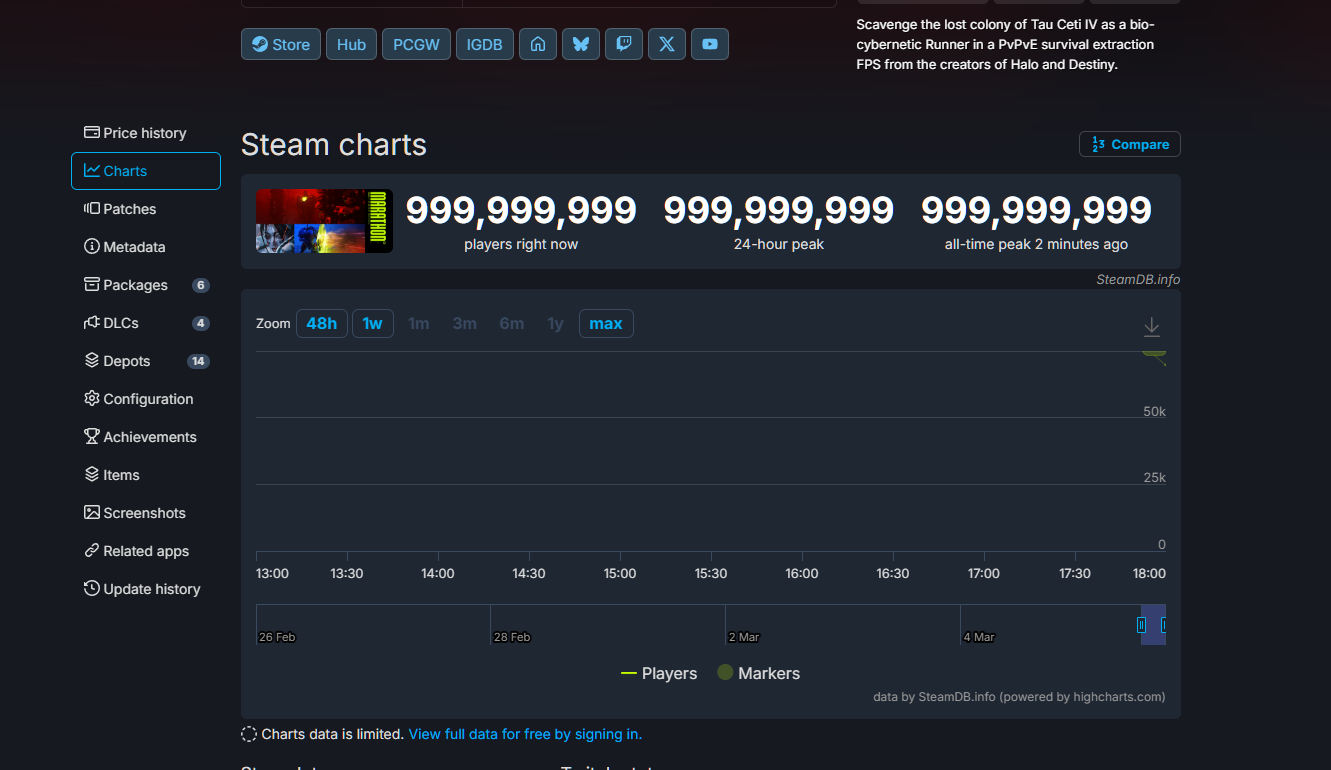Viewport: 1331px width, 770px height.
Task: Toggle the Players series in legend
Action: pos(659,673)
